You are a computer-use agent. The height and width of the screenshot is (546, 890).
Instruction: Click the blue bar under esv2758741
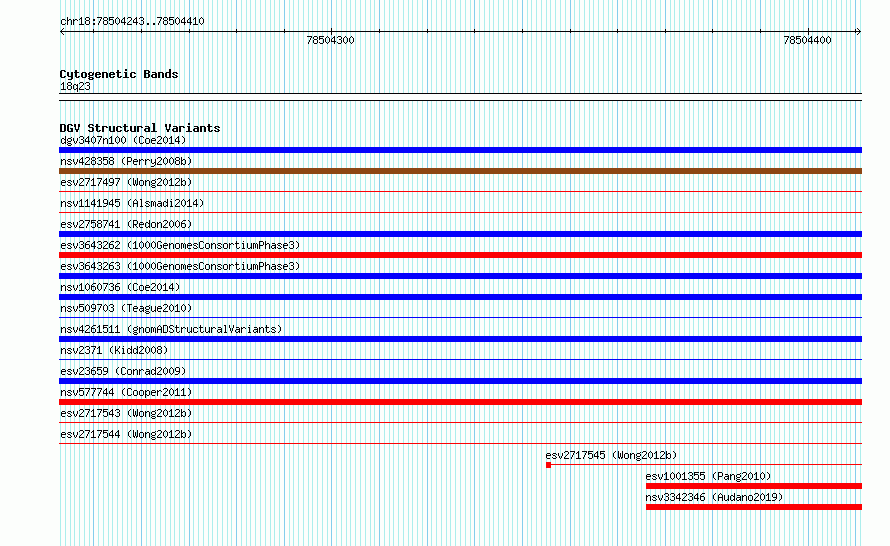460,234
